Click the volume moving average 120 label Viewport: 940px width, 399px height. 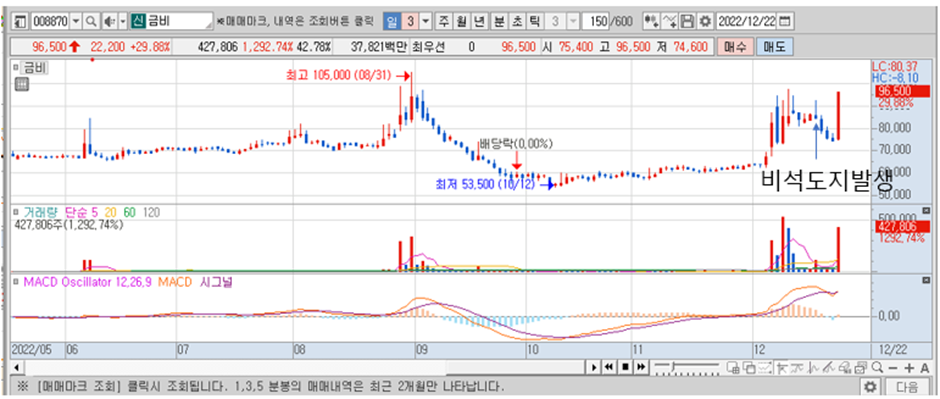click(152, 212)
